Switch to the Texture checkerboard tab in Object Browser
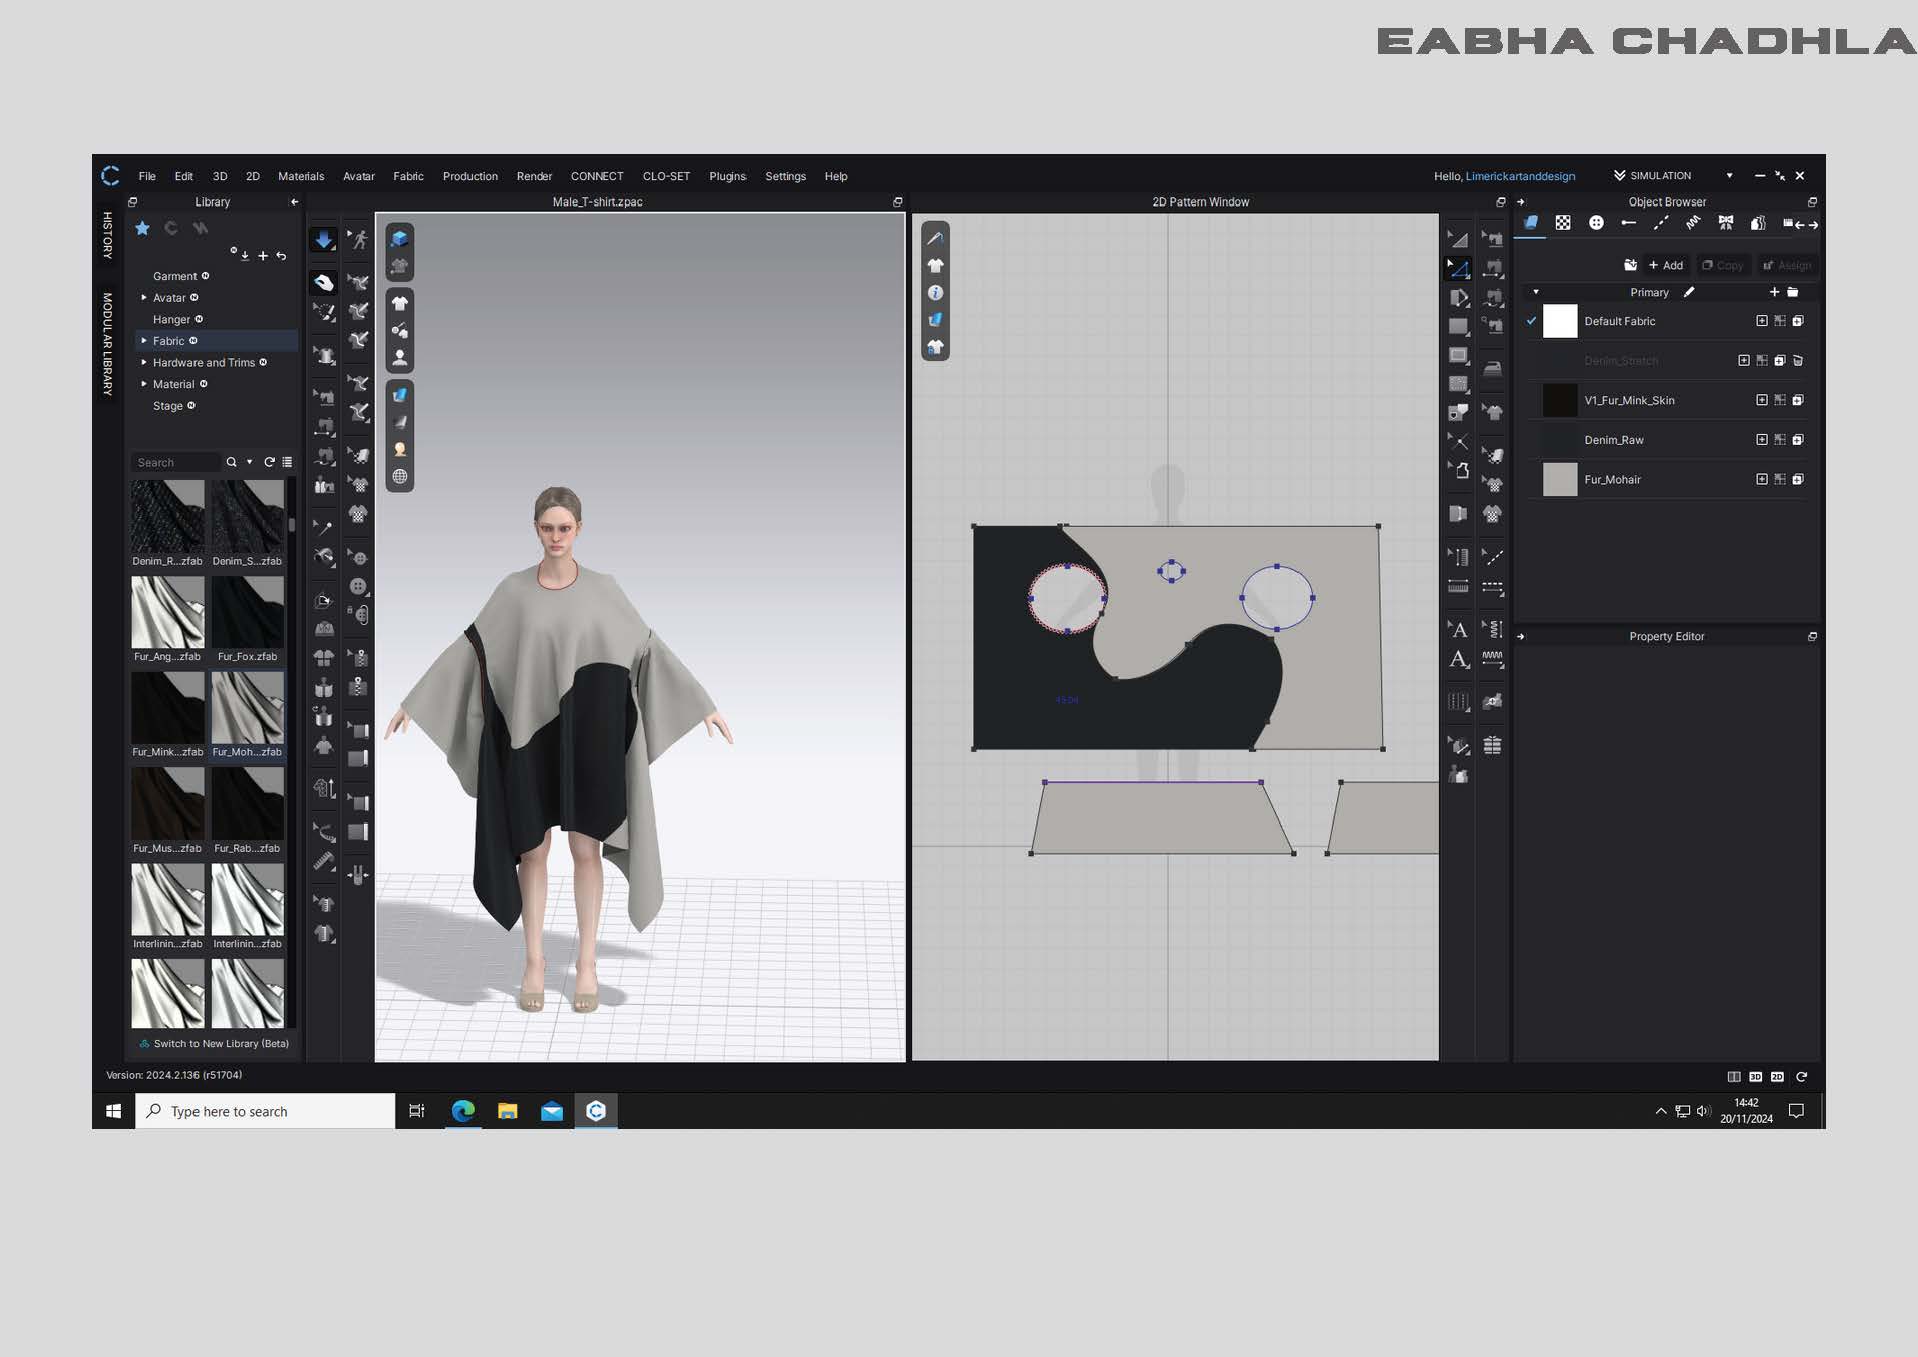Image resolution: width=1918 pixels, height=1357 pixels. (1563, 223)
